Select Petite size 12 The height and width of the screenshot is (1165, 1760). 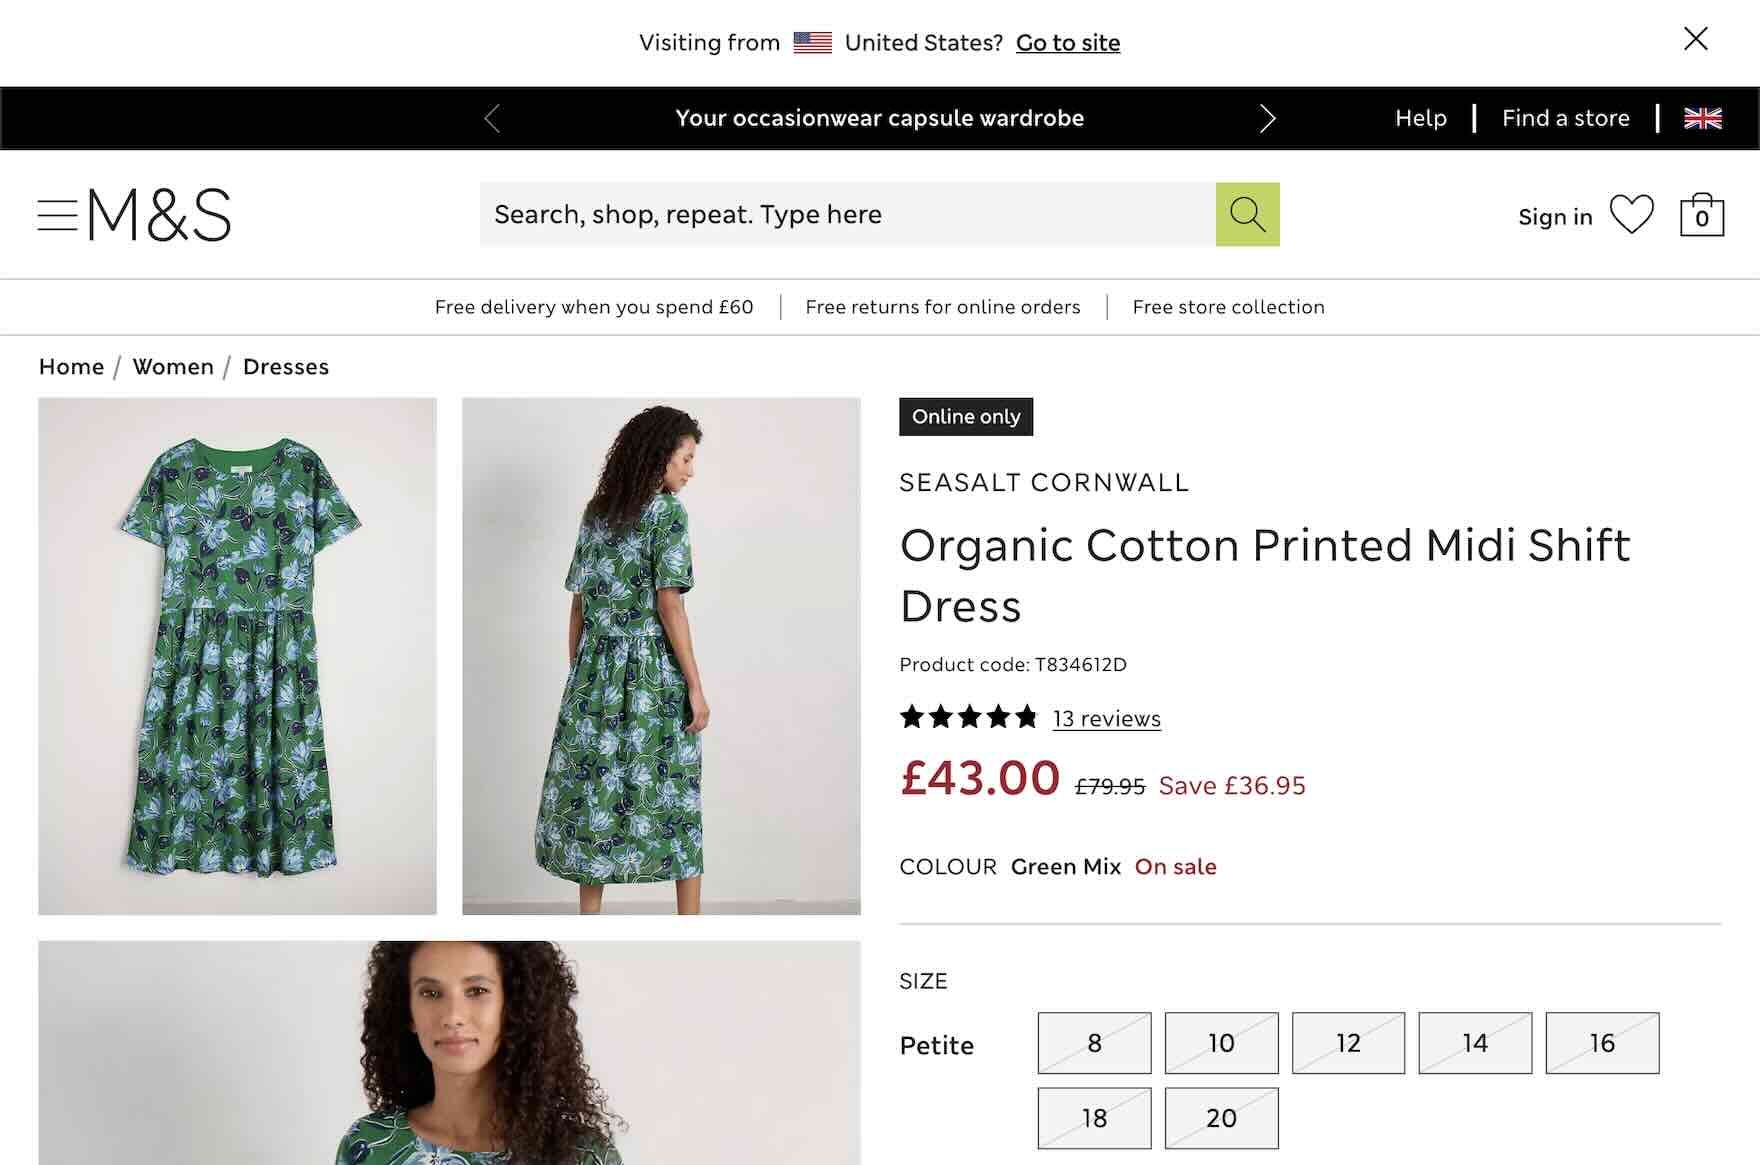coord(1348,1043)
